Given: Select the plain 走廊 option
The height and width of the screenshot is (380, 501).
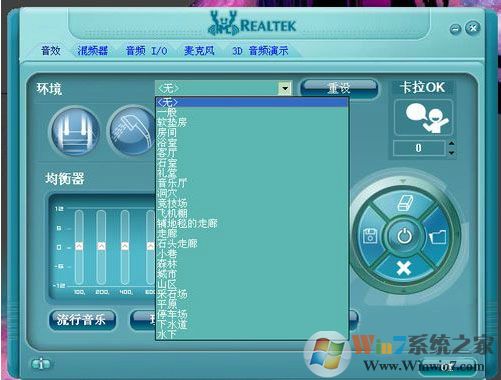Looking at the screenshot, I should [x=252, y=233].
